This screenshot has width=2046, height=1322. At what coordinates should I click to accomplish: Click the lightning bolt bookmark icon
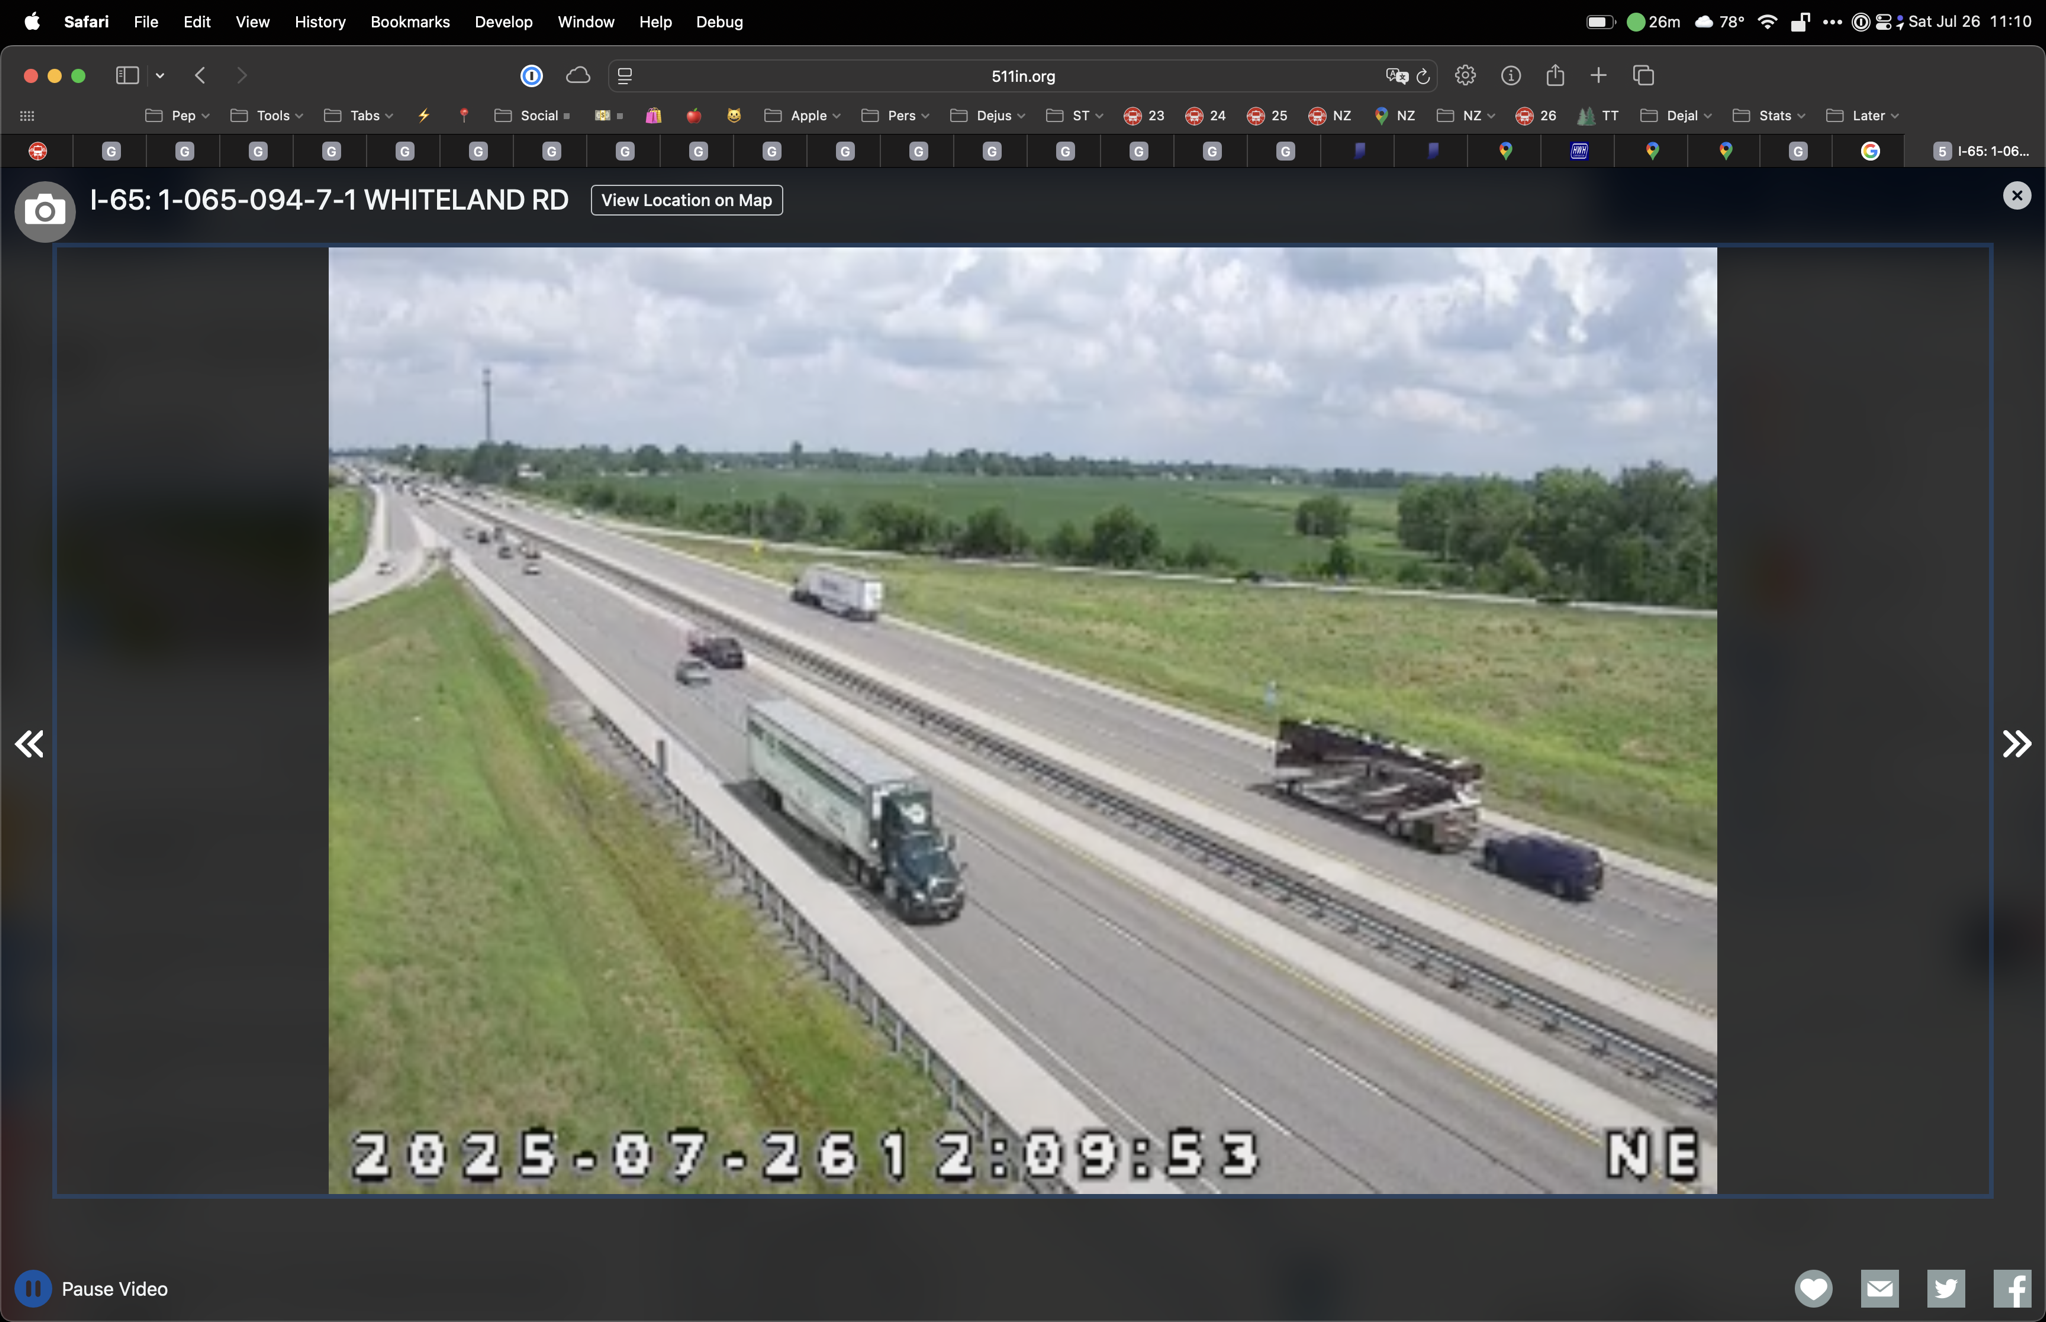point(424,116)
